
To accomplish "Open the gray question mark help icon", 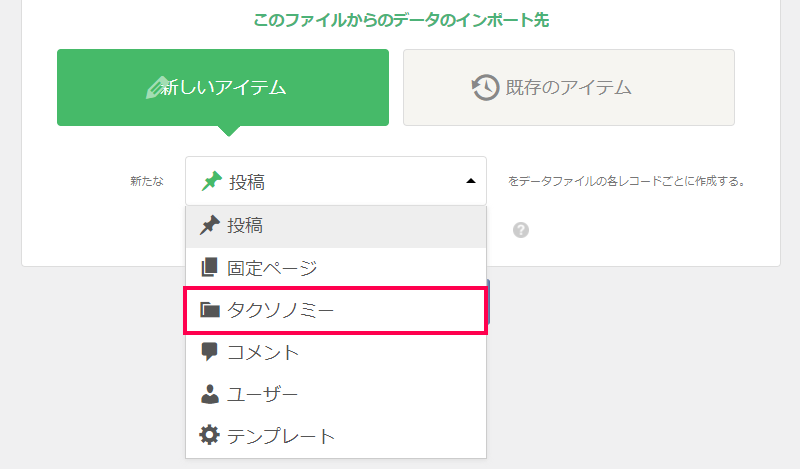I will (520, 230).
